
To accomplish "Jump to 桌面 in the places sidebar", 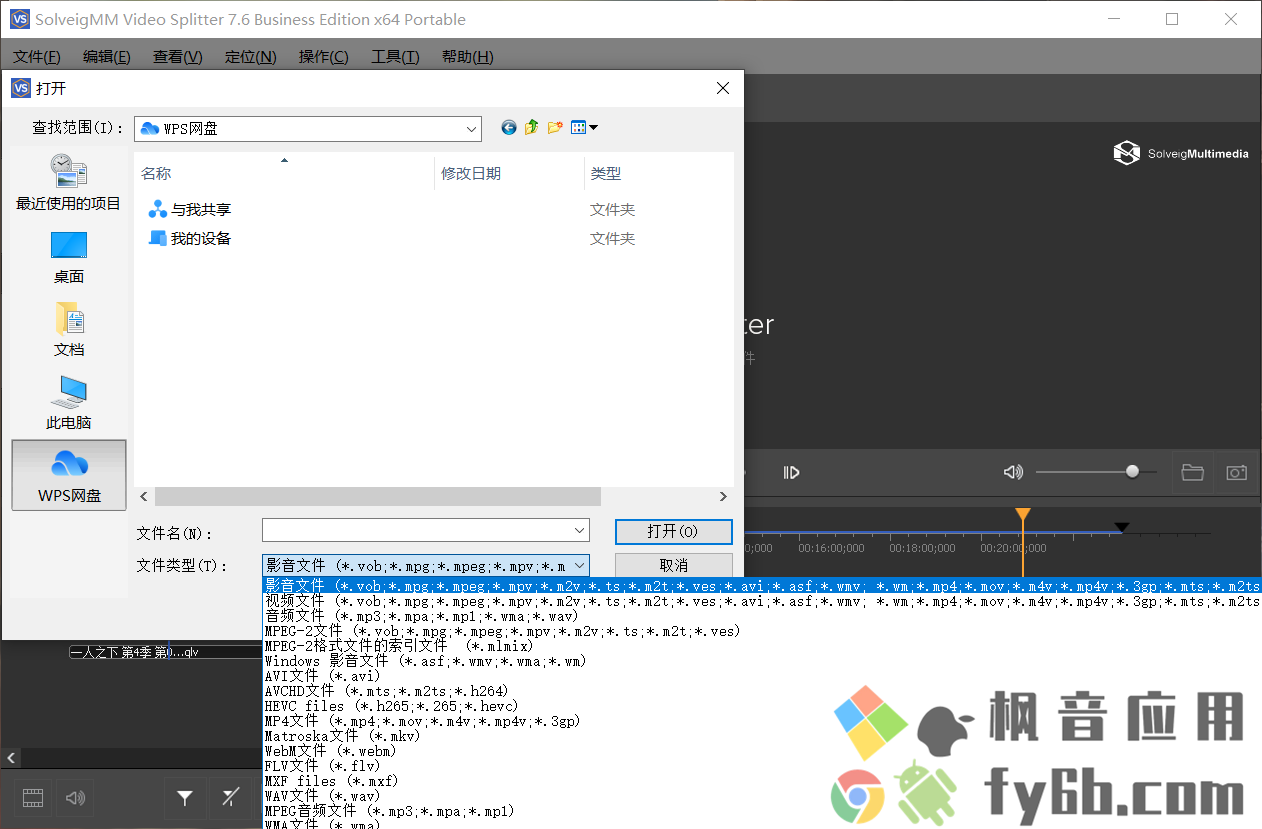I will point(68,257).
